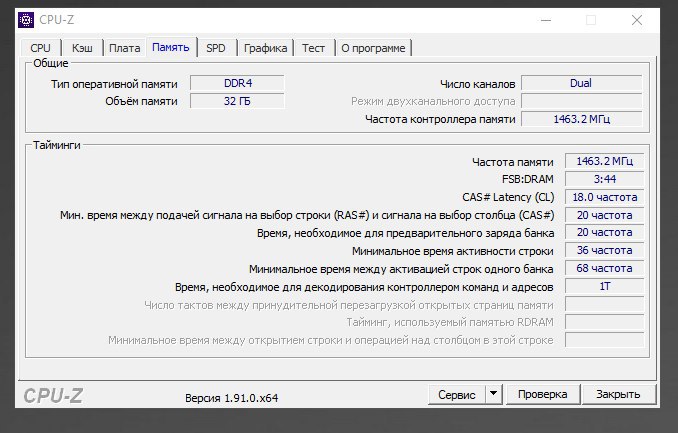Open the Кэш tab

[x=82, y=48]
